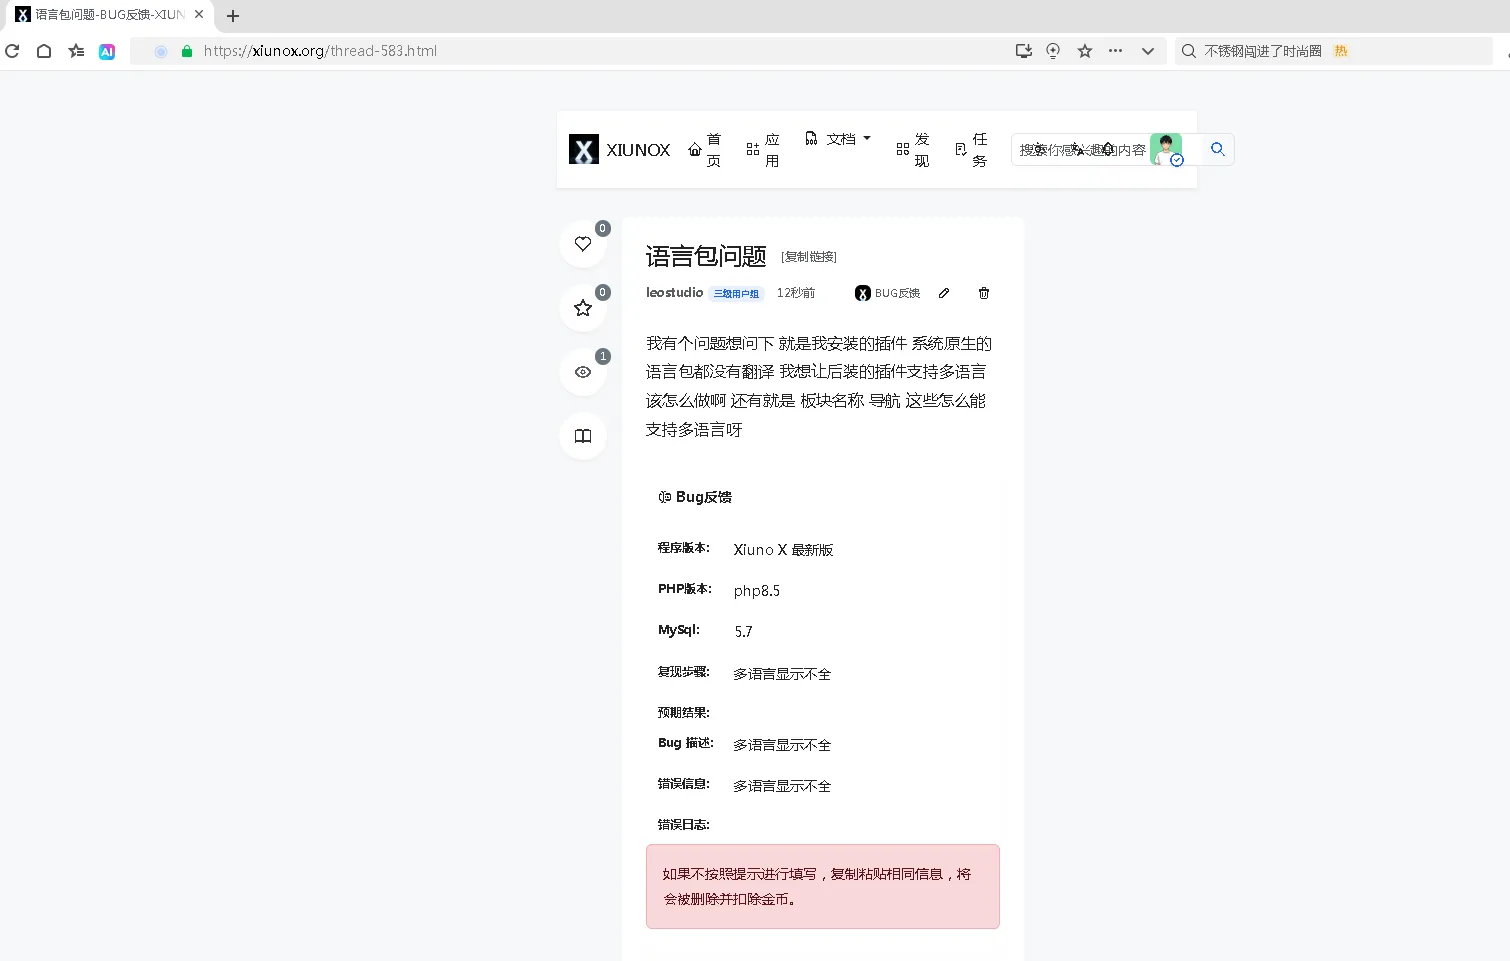Click the pink warning notice about 扣除金币
The image size is (1510, 961).
pos(823,887)
